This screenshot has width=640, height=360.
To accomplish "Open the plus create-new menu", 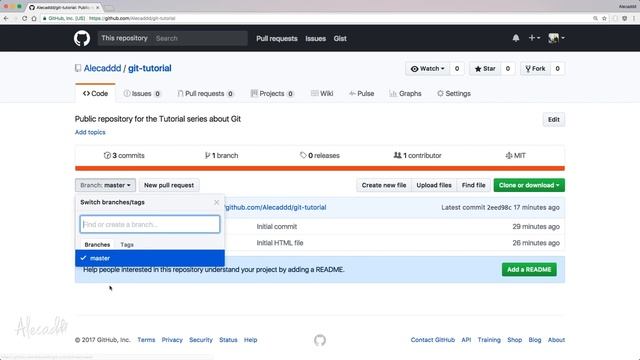I will pyautogui.click(x=534, y=38).
